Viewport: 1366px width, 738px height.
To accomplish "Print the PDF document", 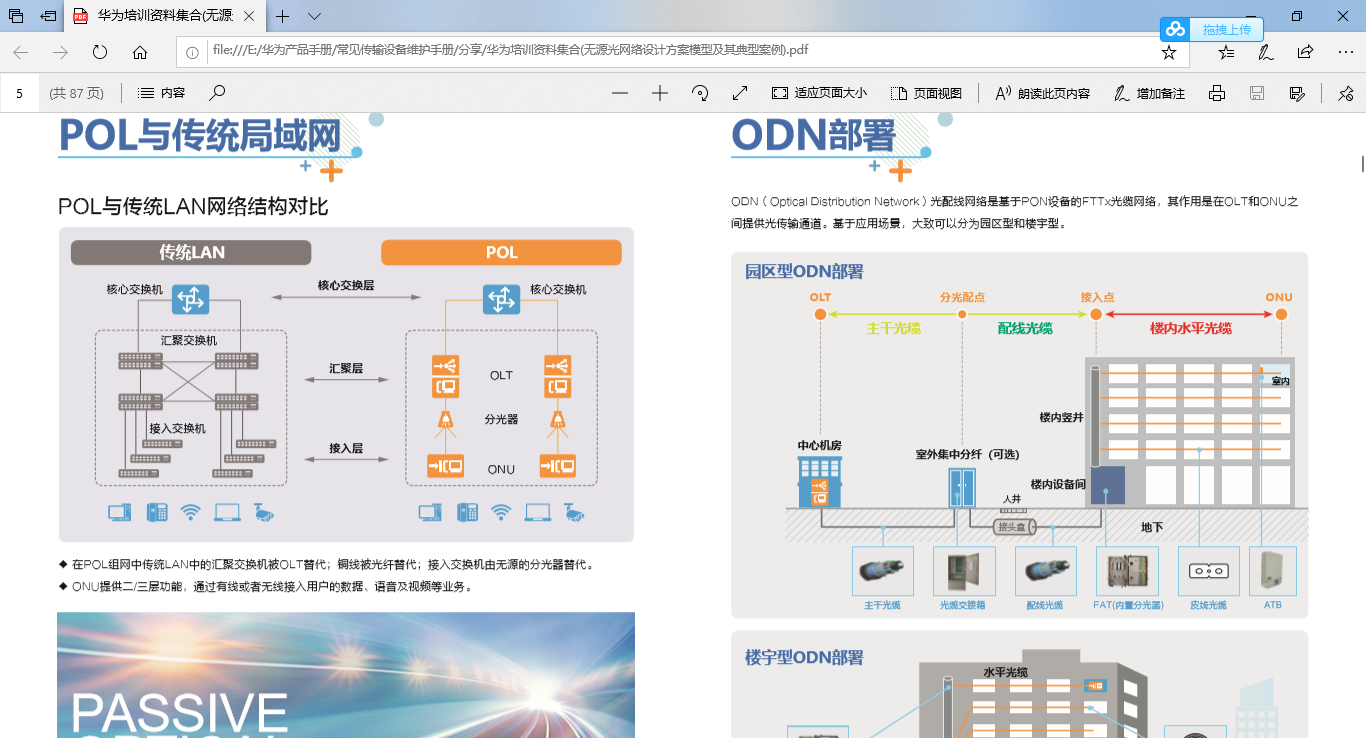I will point(1217,93).
